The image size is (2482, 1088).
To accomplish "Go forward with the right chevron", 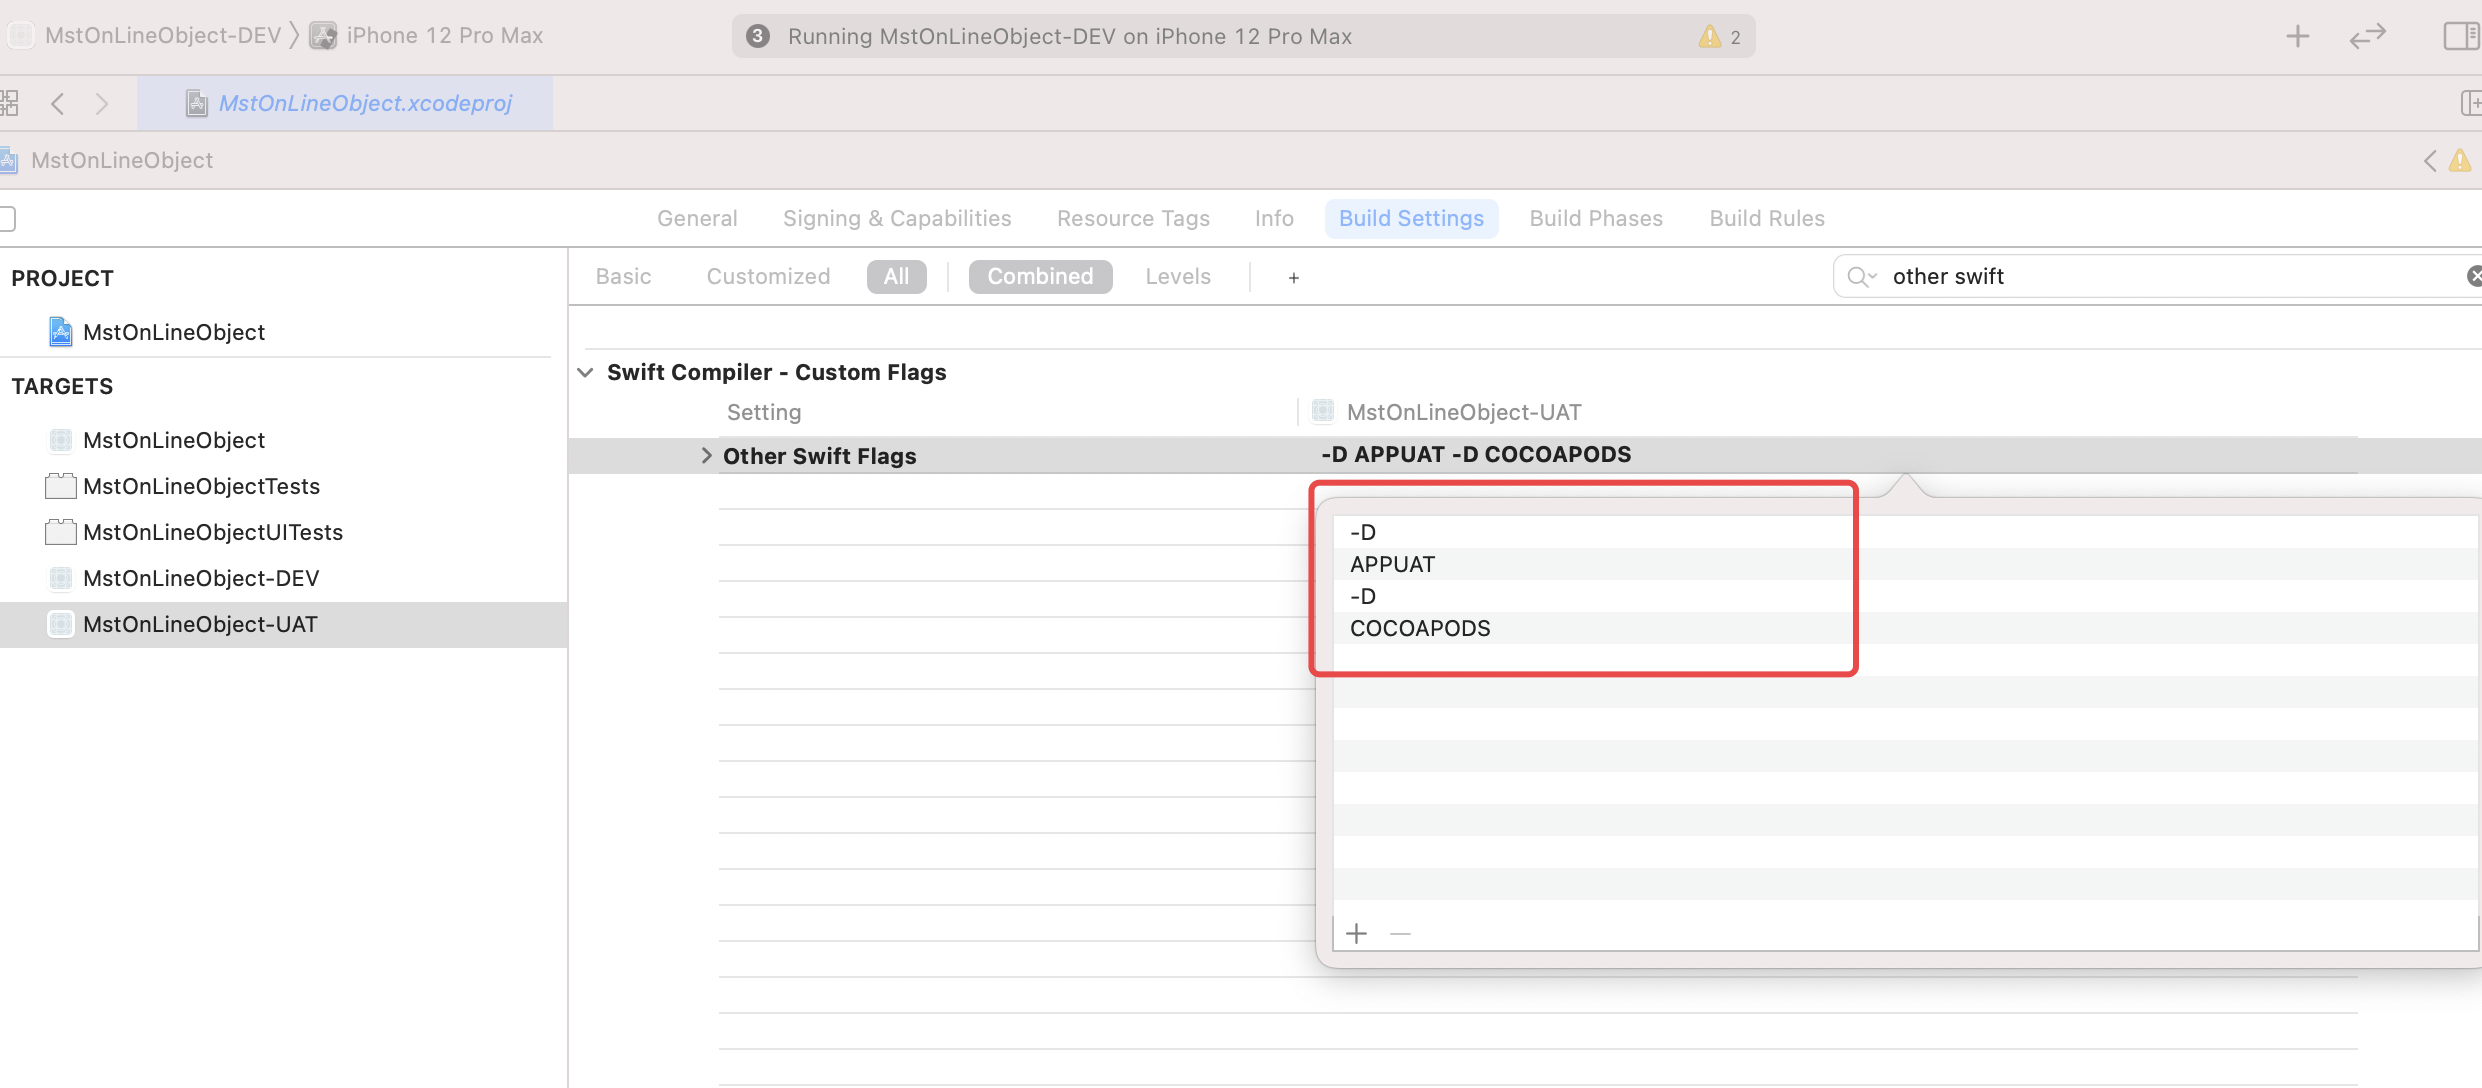I will (x=101, y=103).
